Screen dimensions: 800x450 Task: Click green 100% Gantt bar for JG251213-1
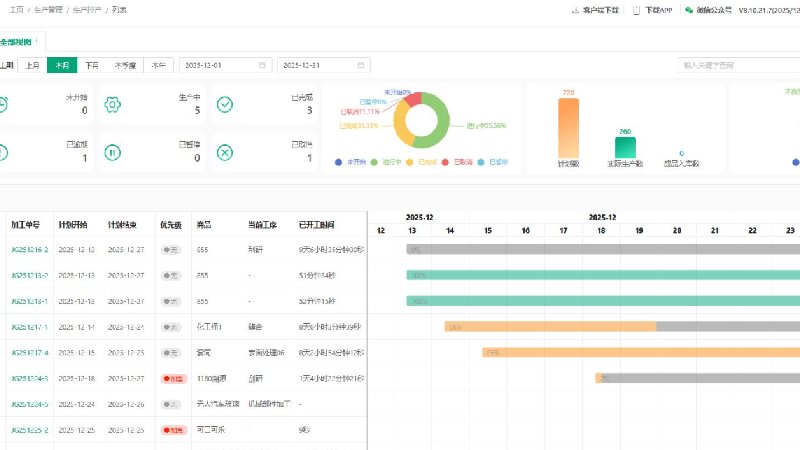[x=603, y=301]
